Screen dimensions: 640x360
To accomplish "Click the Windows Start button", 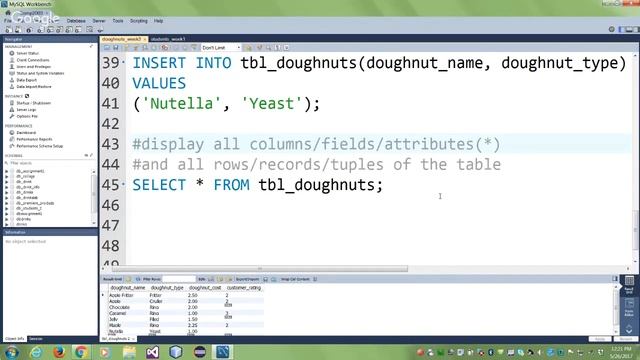I will pyautogui.click(x=11, y=352).
